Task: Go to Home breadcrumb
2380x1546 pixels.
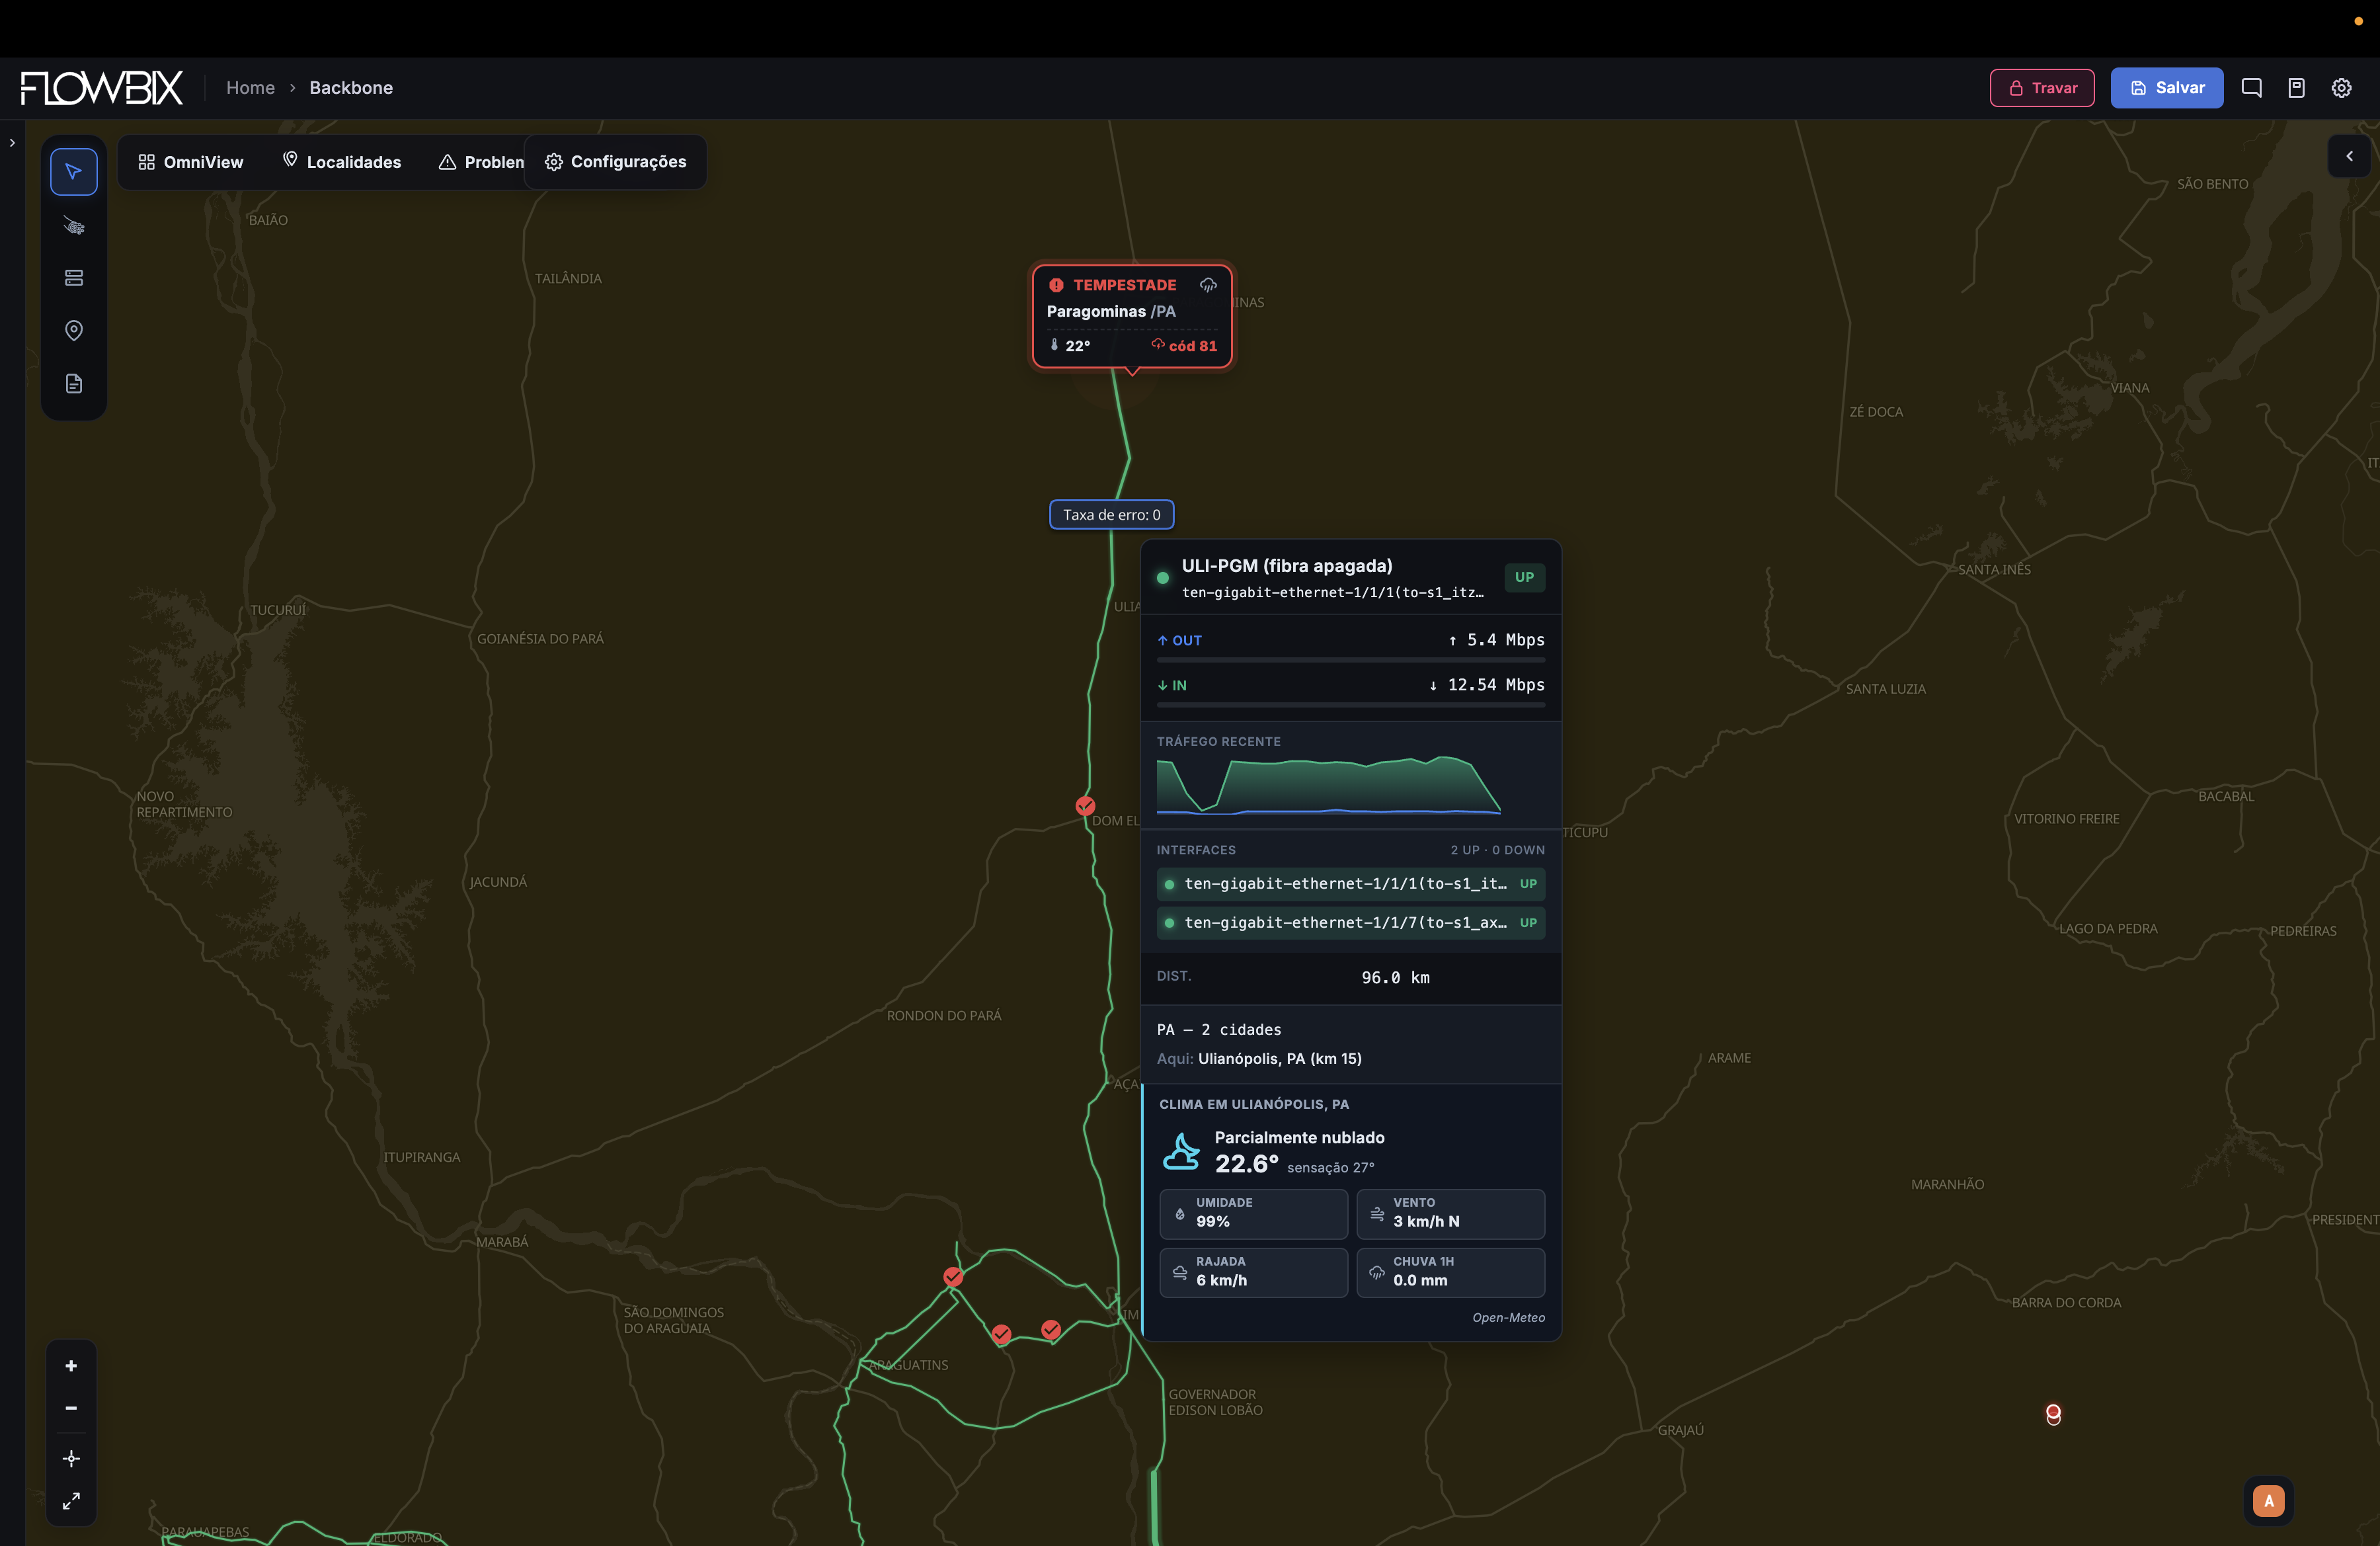Action: (x=250, y=88)
